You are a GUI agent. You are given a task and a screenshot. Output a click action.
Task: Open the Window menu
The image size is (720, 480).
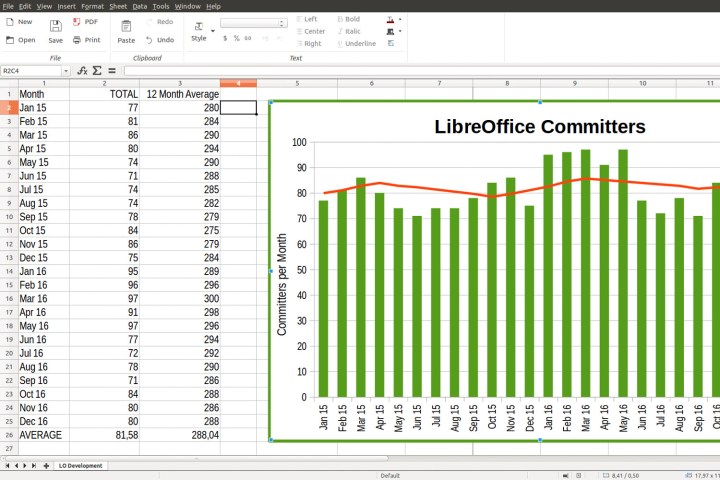click(x=187, y=6)
